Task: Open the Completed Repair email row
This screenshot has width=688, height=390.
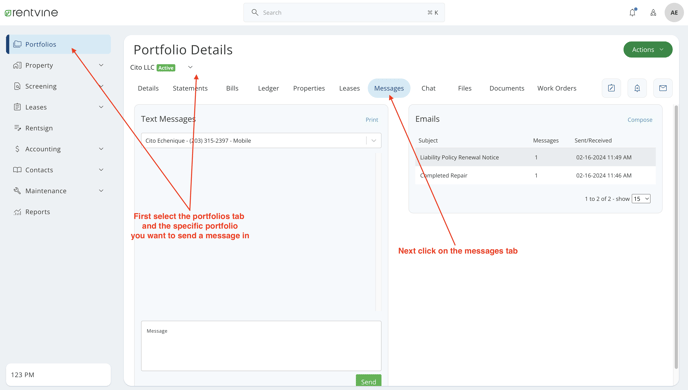Action: [x=535, y=175]
